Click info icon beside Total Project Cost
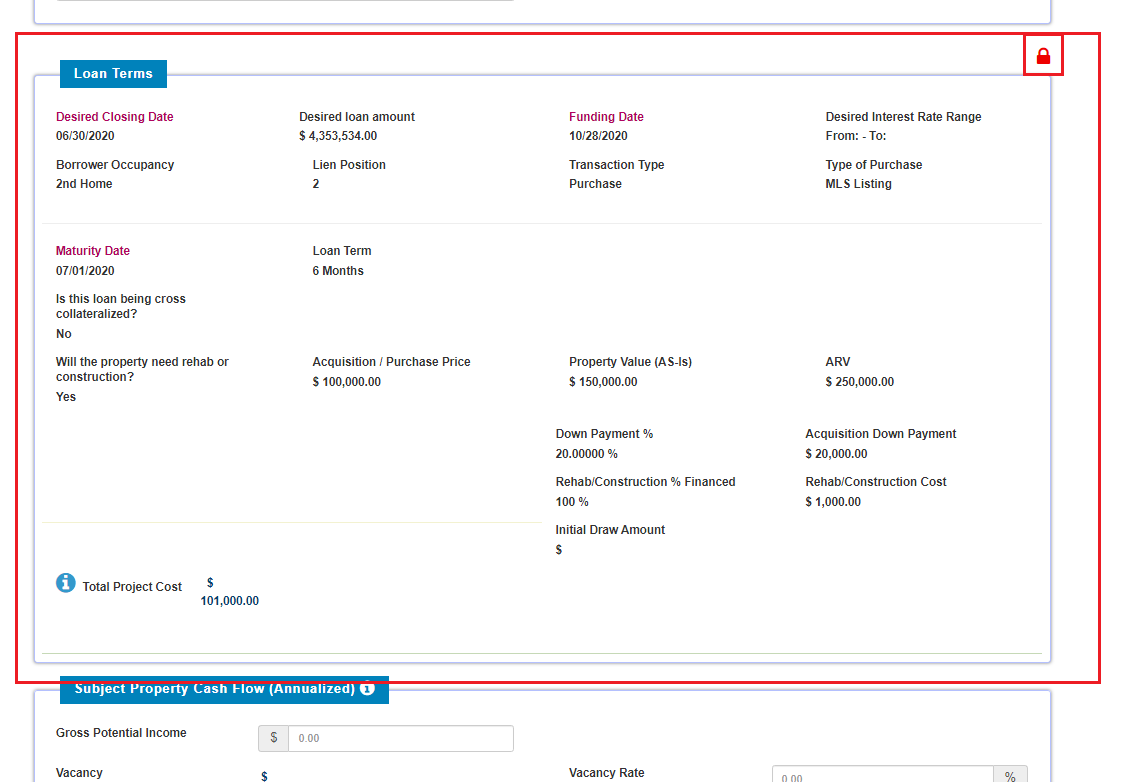This screenshot has width=1137, height=782. pyautogui.click(x=66, y=583)
